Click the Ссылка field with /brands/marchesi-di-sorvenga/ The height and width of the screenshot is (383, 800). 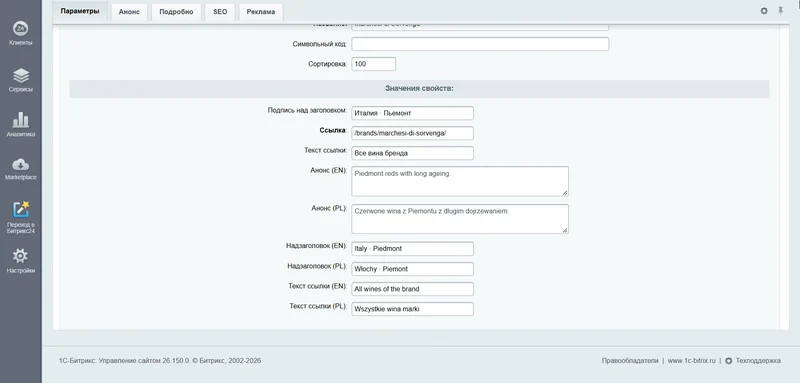pyautogui.click(x=412, y=133)
